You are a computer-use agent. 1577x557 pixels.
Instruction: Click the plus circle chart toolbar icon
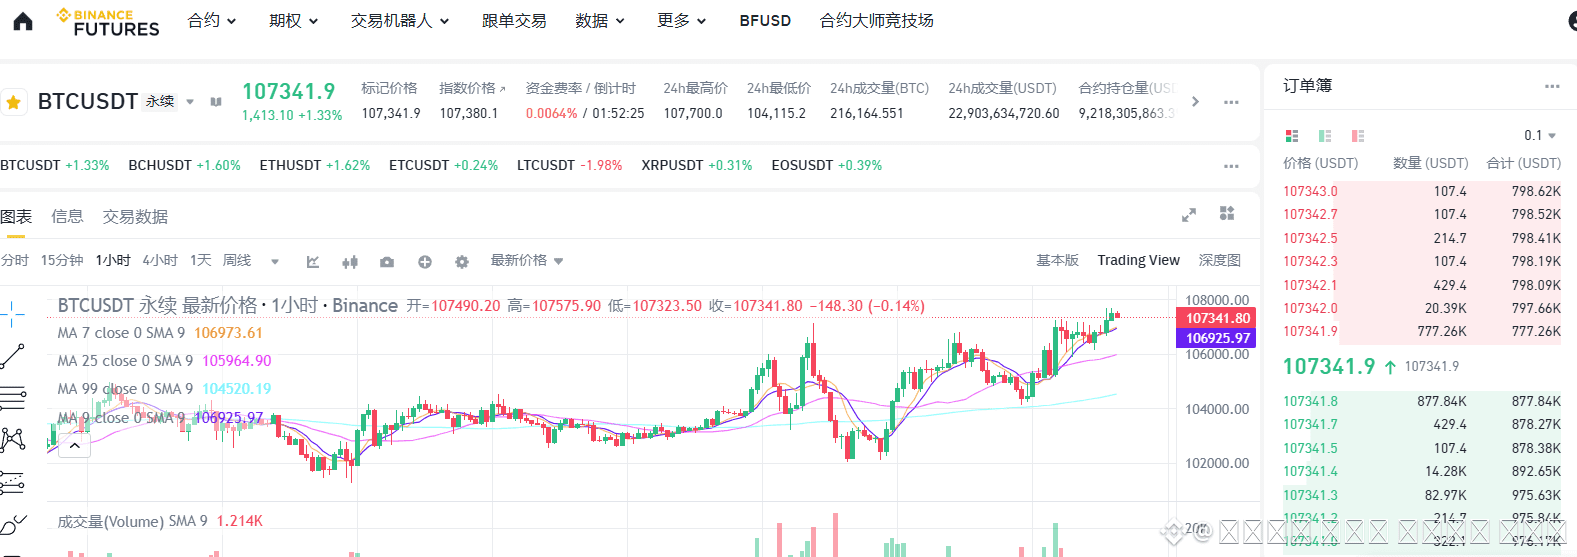point(425,262)
